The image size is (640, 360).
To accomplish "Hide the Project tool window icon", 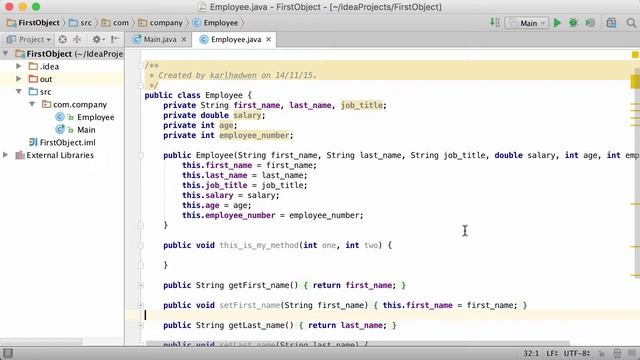I will click(115, 40).
